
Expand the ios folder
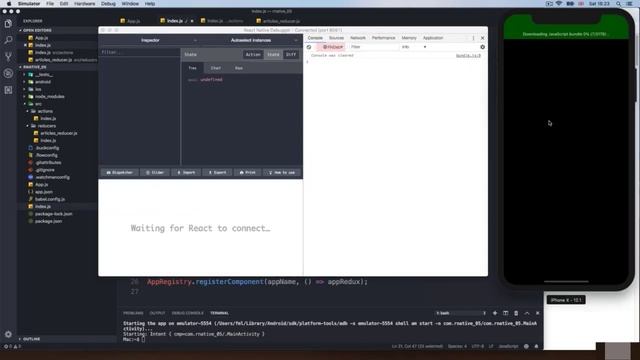38,89
